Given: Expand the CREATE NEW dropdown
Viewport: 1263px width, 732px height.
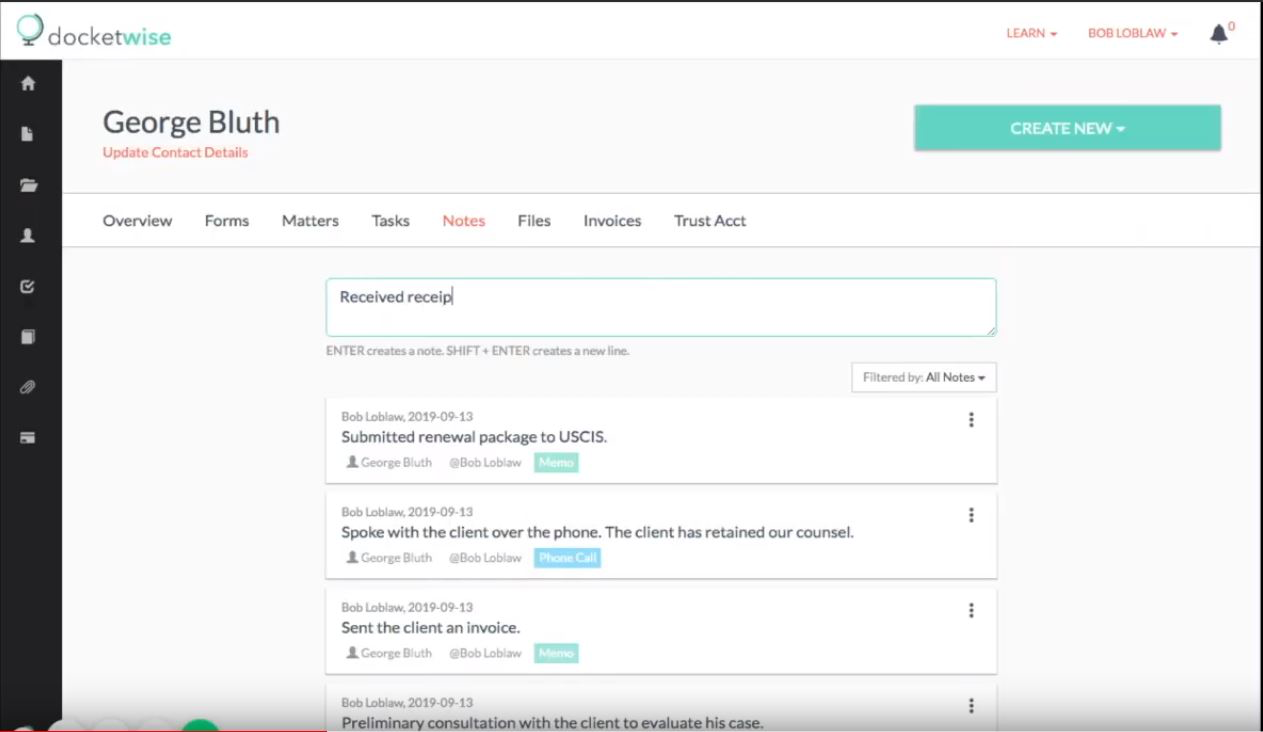Looking at the screenshot, I should click(x=1066, y=128).
